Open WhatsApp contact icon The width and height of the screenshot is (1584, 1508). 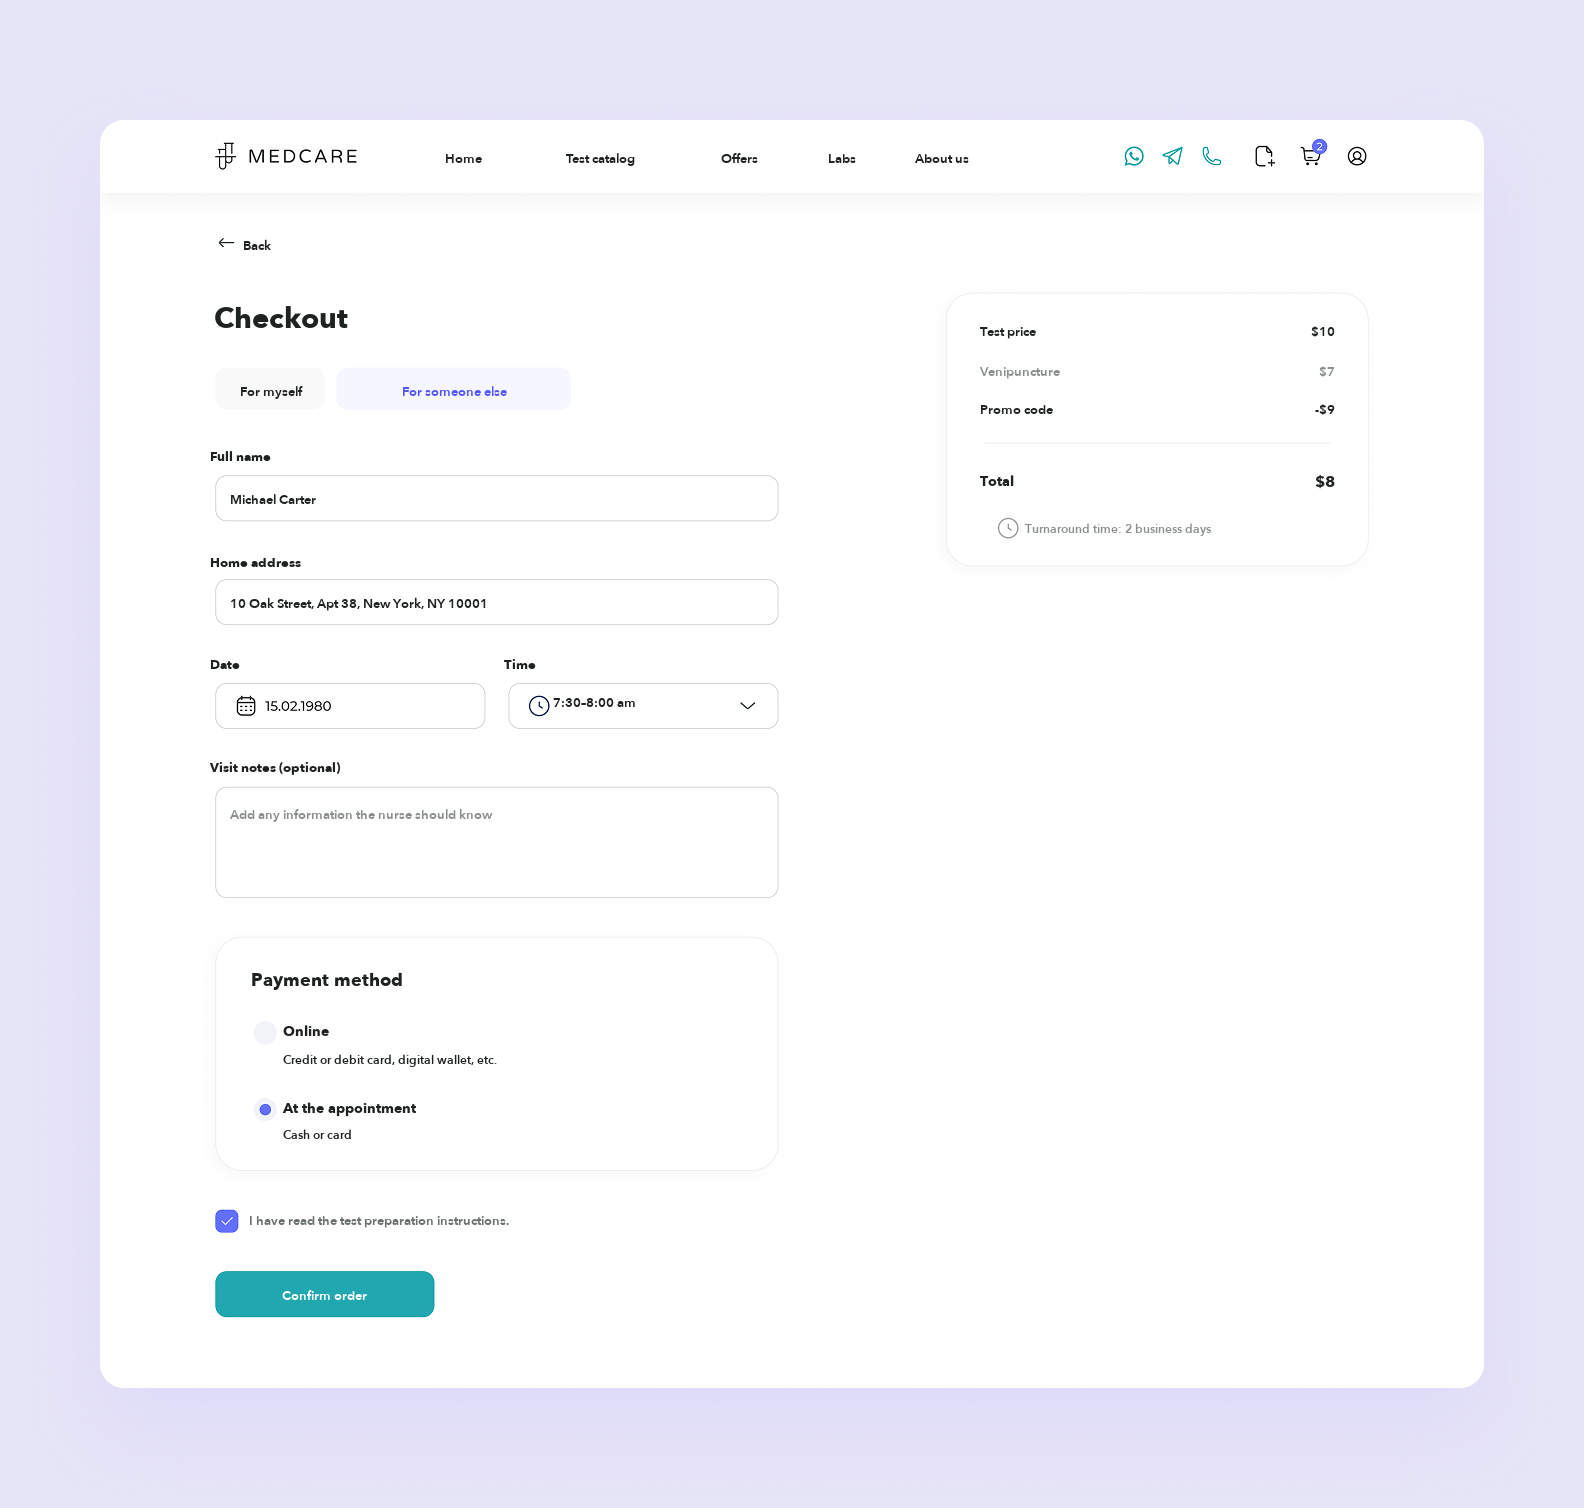click(1134, 156)
